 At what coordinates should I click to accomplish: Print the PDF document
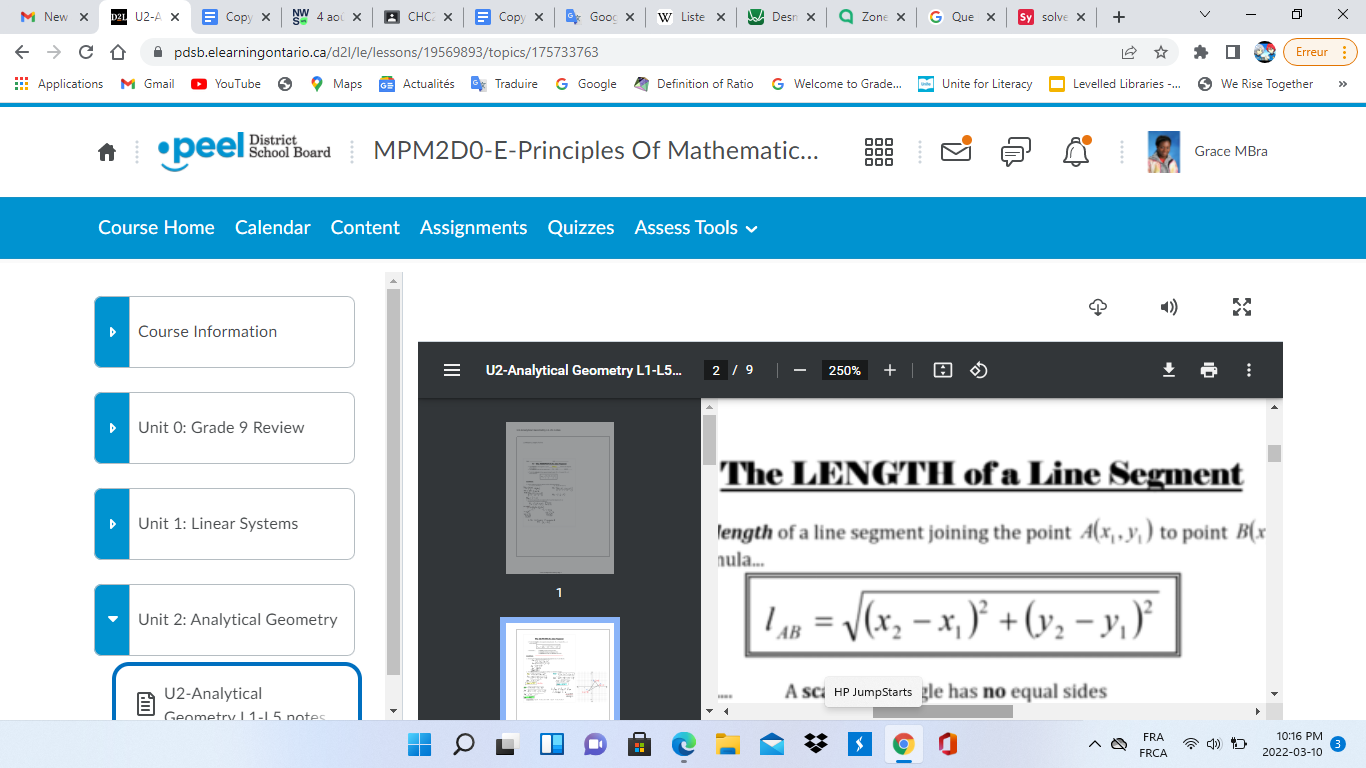point(1209,370)
